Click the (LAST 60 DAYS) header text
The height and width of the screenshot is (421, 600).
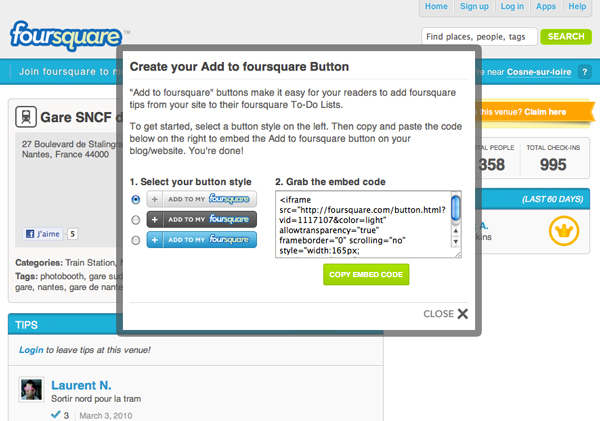point(553,199)
